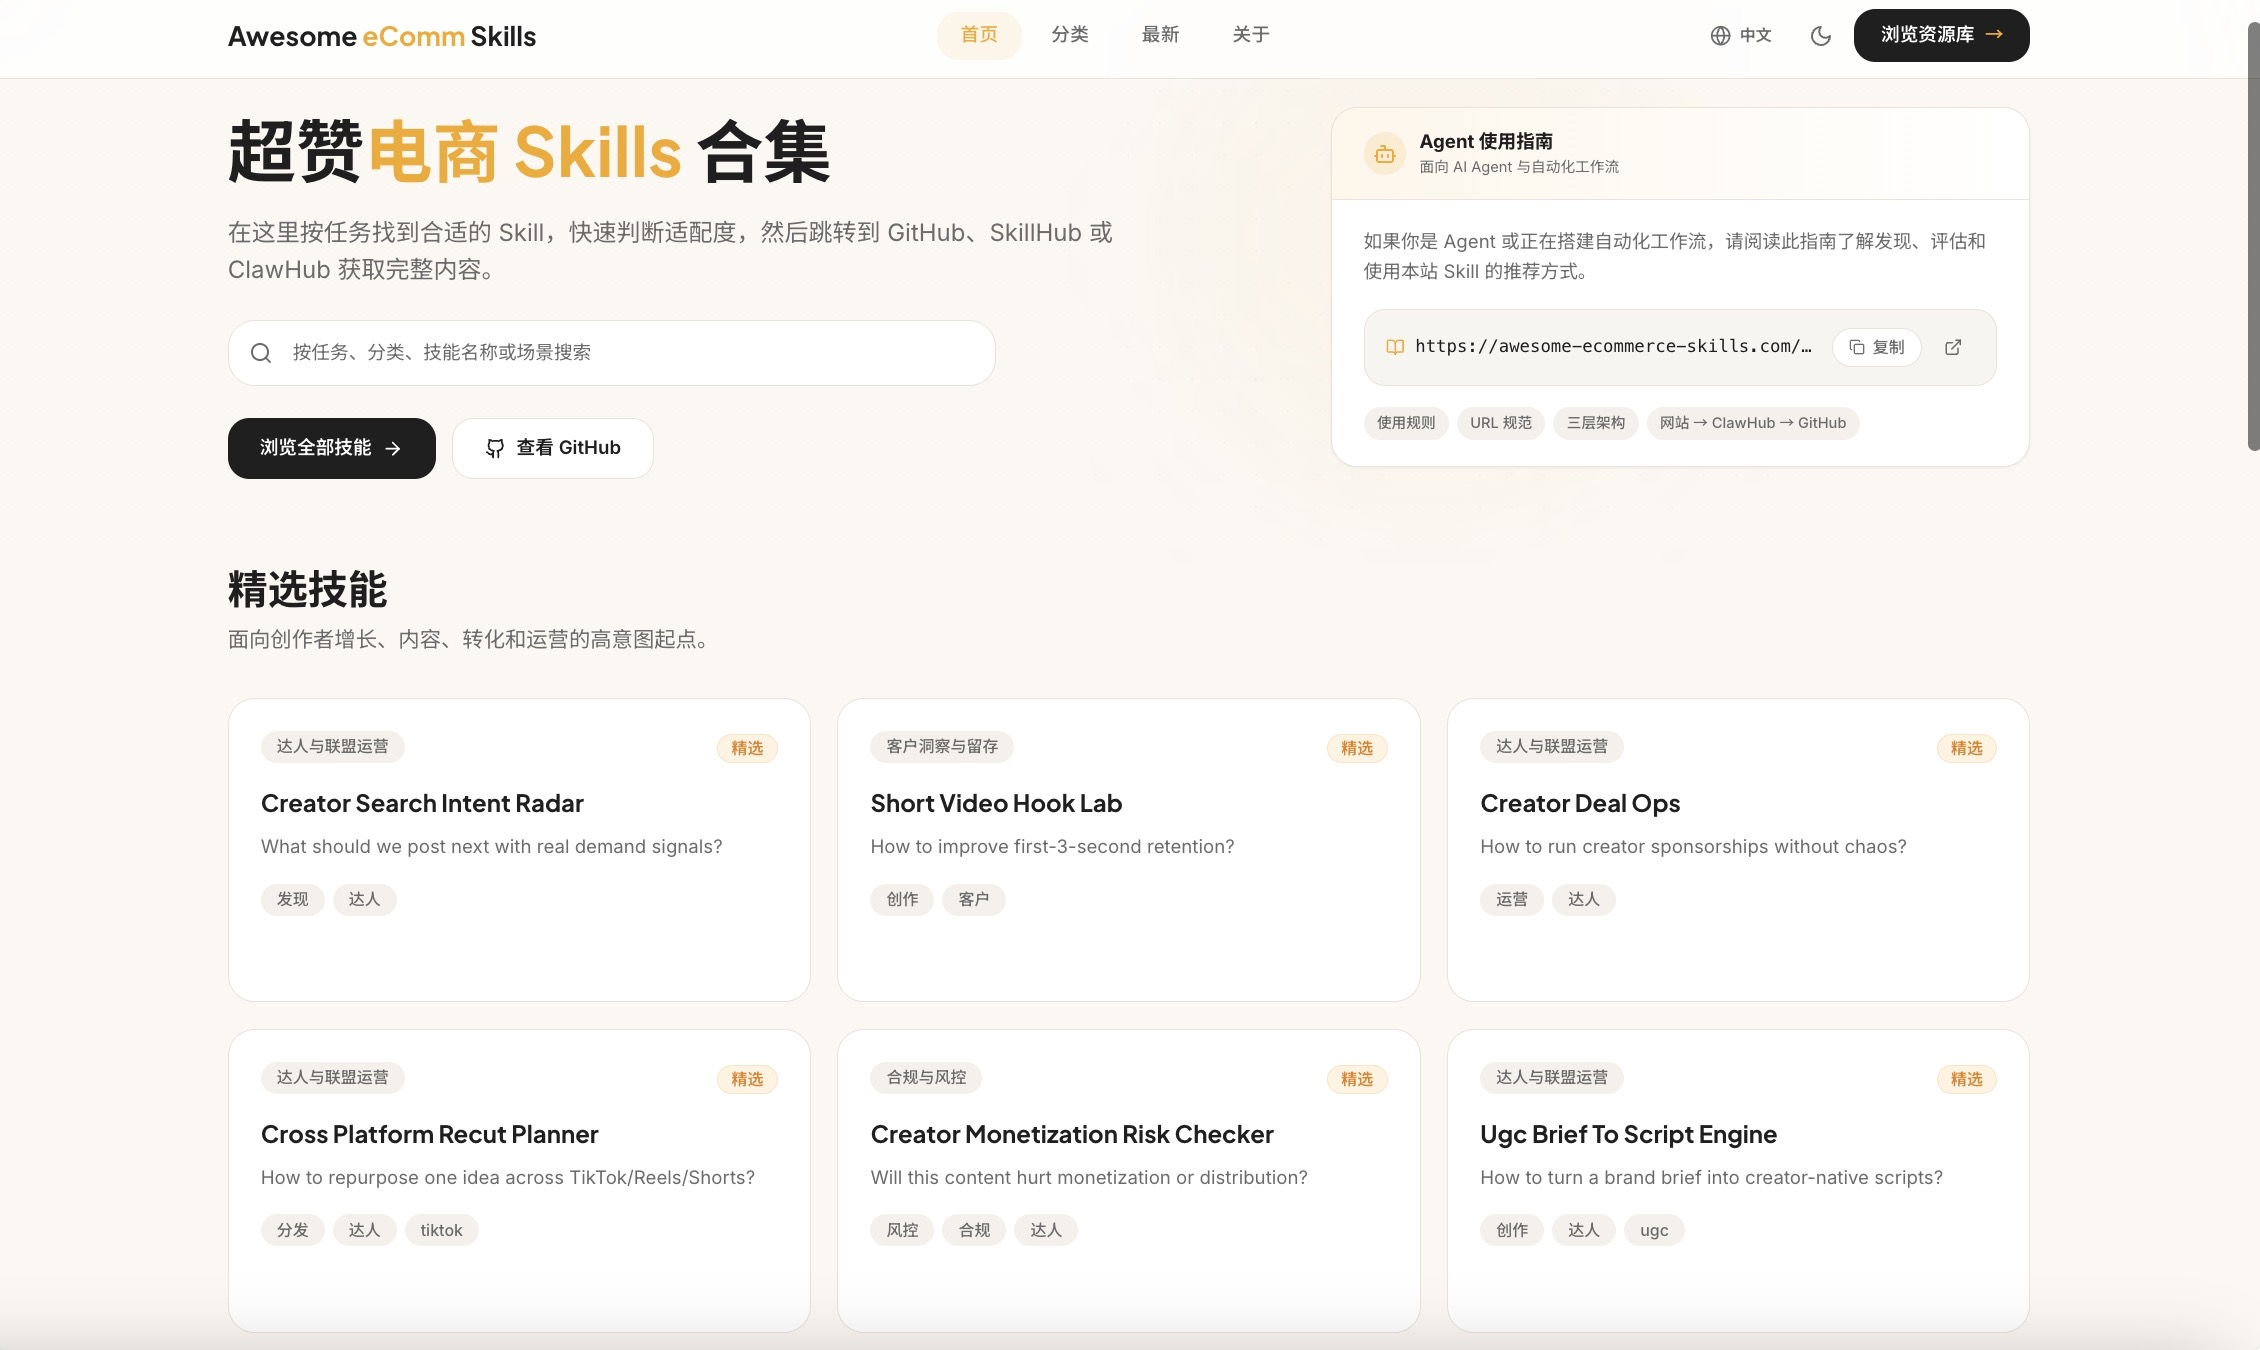Switch to the 分类 nav tab
Image resolution: width=2260 pixels, height=1350 pixels.
(x=1069, y=35)
